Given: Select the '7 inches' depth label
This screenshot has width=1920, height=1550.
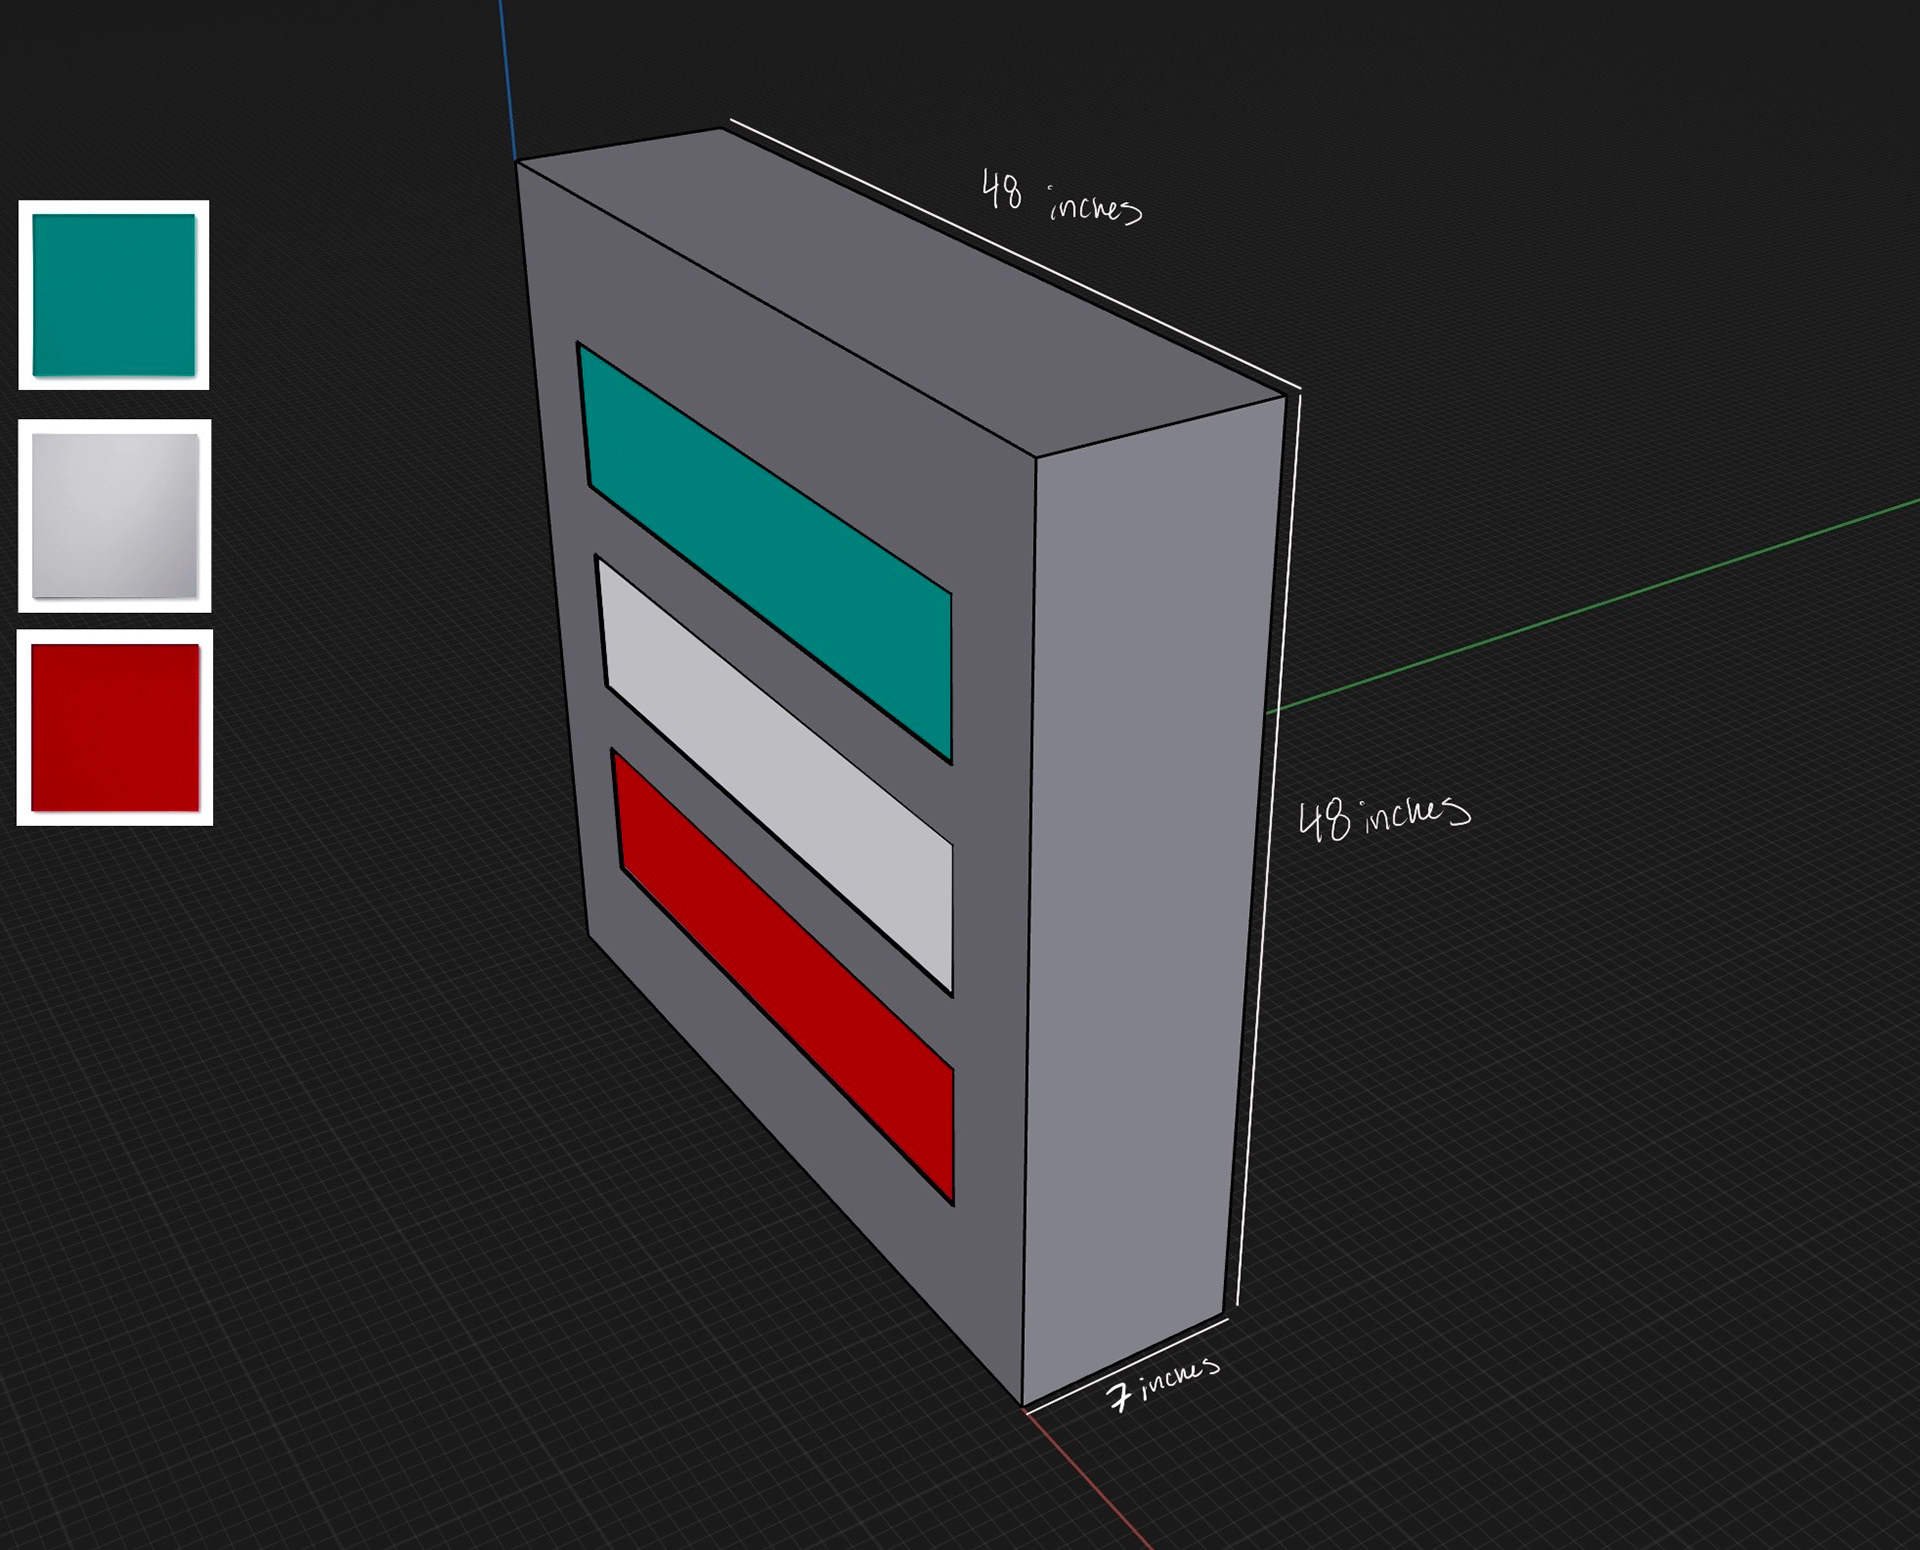Looking at the screenshot, I should tap(1162, 1383).
